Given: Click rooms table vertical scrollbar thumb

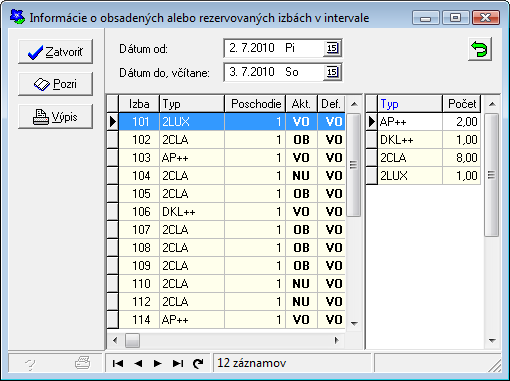Looking at the screenshot, I should click(x=354, y=165).
